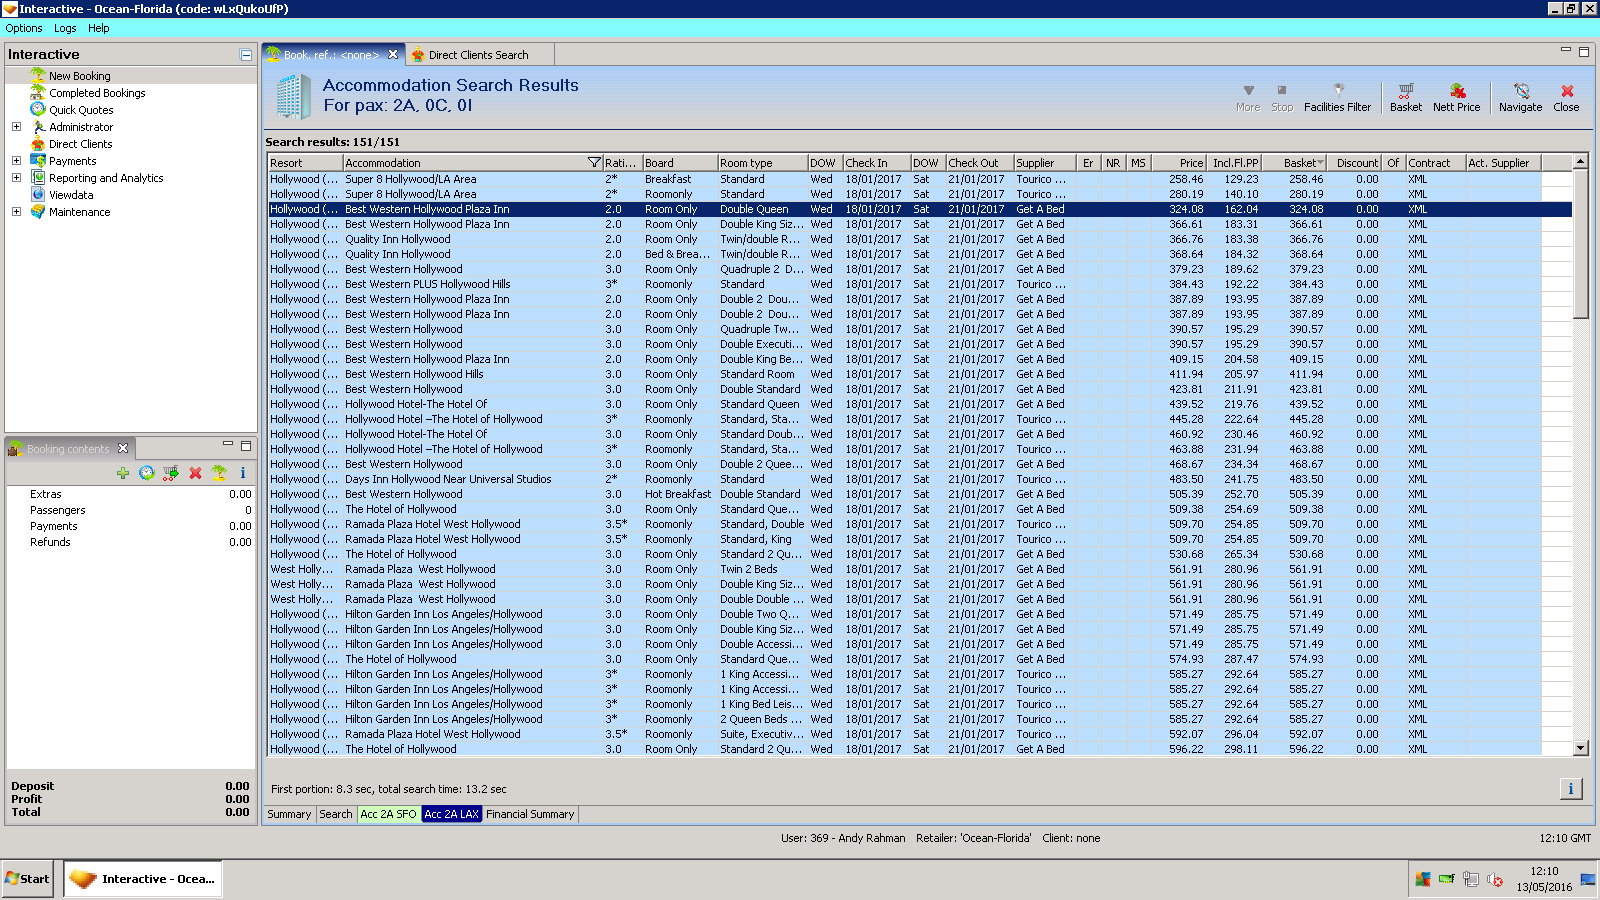Click the Facilities Filter funnel icon
The width and height of the screenshot is (1600, 900).
[1338, 92]
